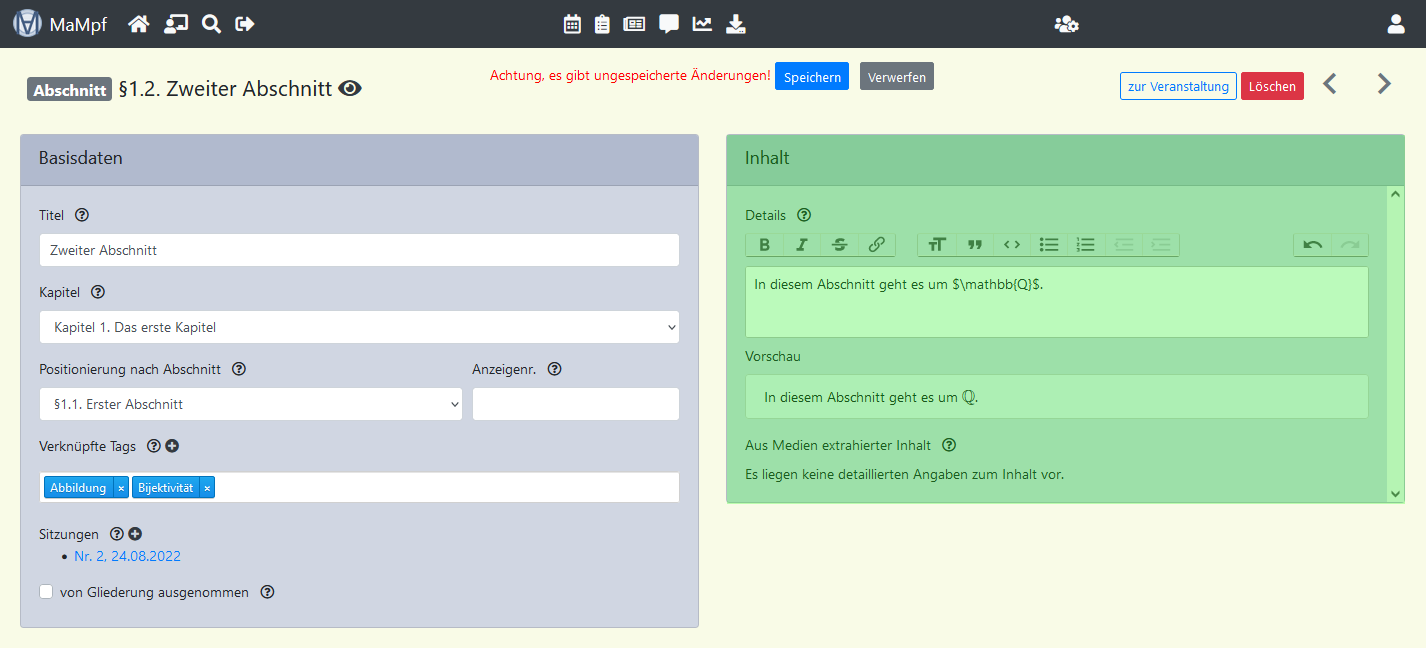Click the logout arrow icon
The height and width of the screenshot is (648, 1426).
(x=245, y=24)
